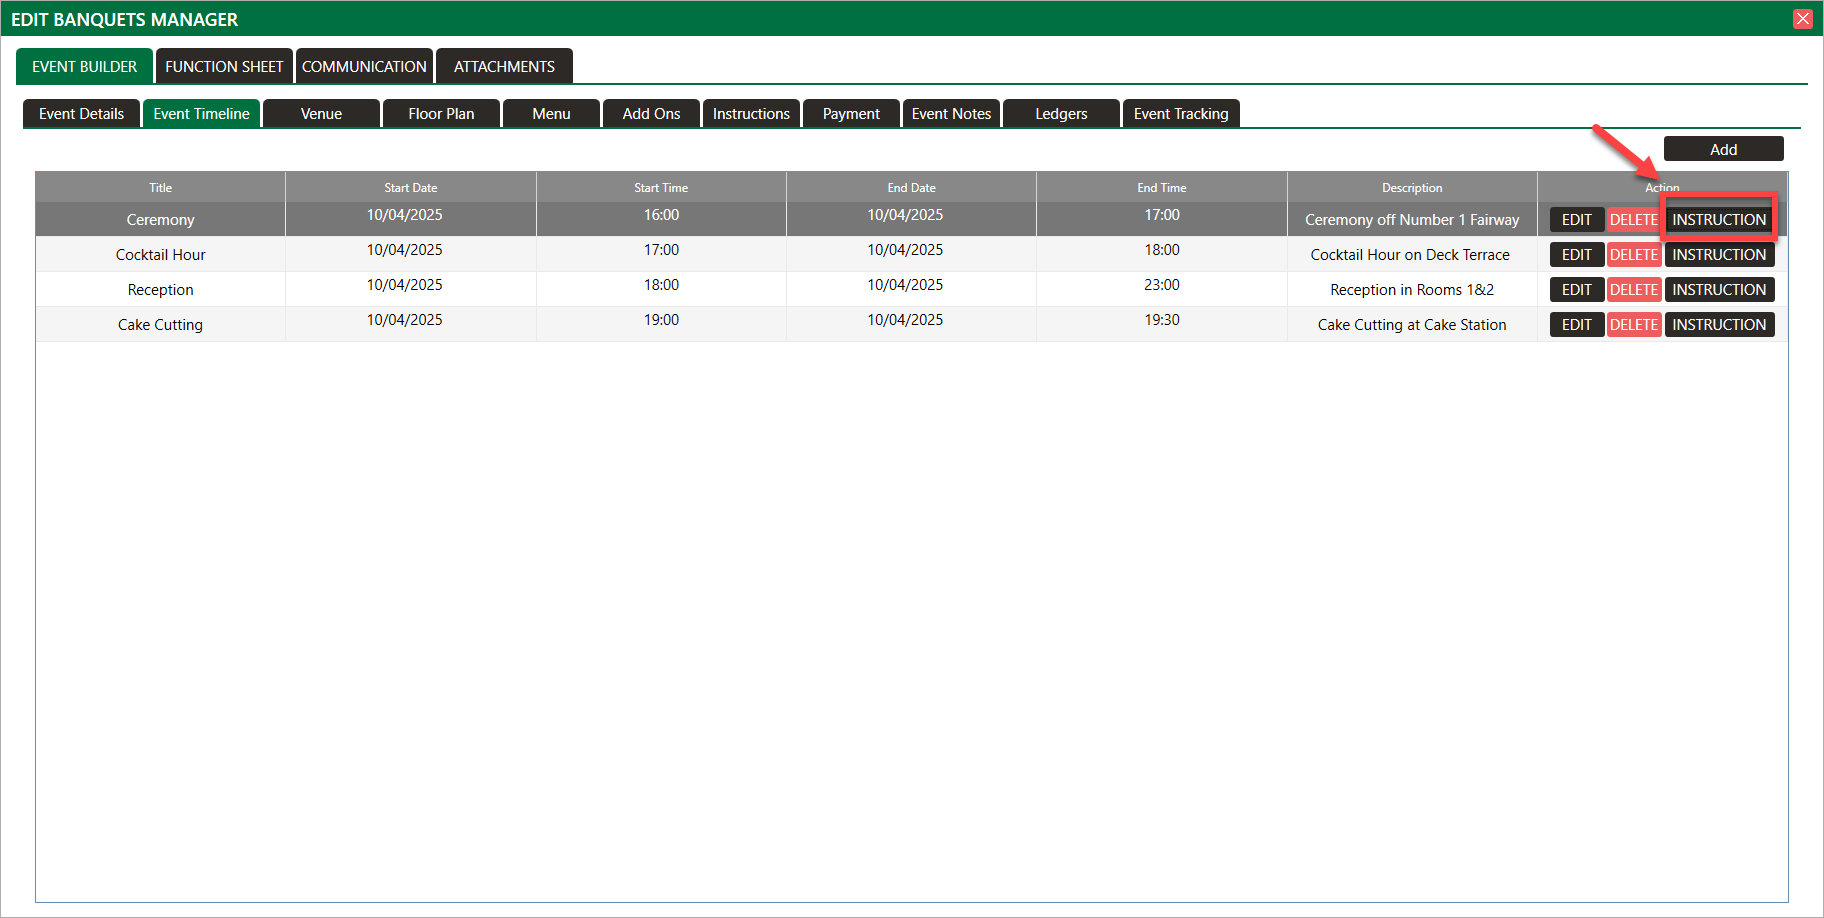Open the Venue sub-tab
The width and height of the screenshot is (1824, 918).
click(321, 113)
